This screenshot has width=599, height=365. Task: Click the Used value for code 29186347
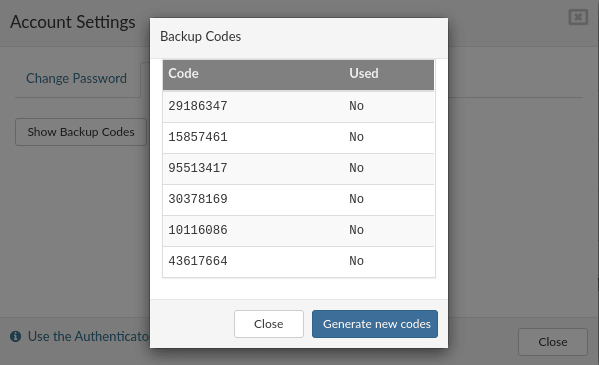(x=356, y=106)
